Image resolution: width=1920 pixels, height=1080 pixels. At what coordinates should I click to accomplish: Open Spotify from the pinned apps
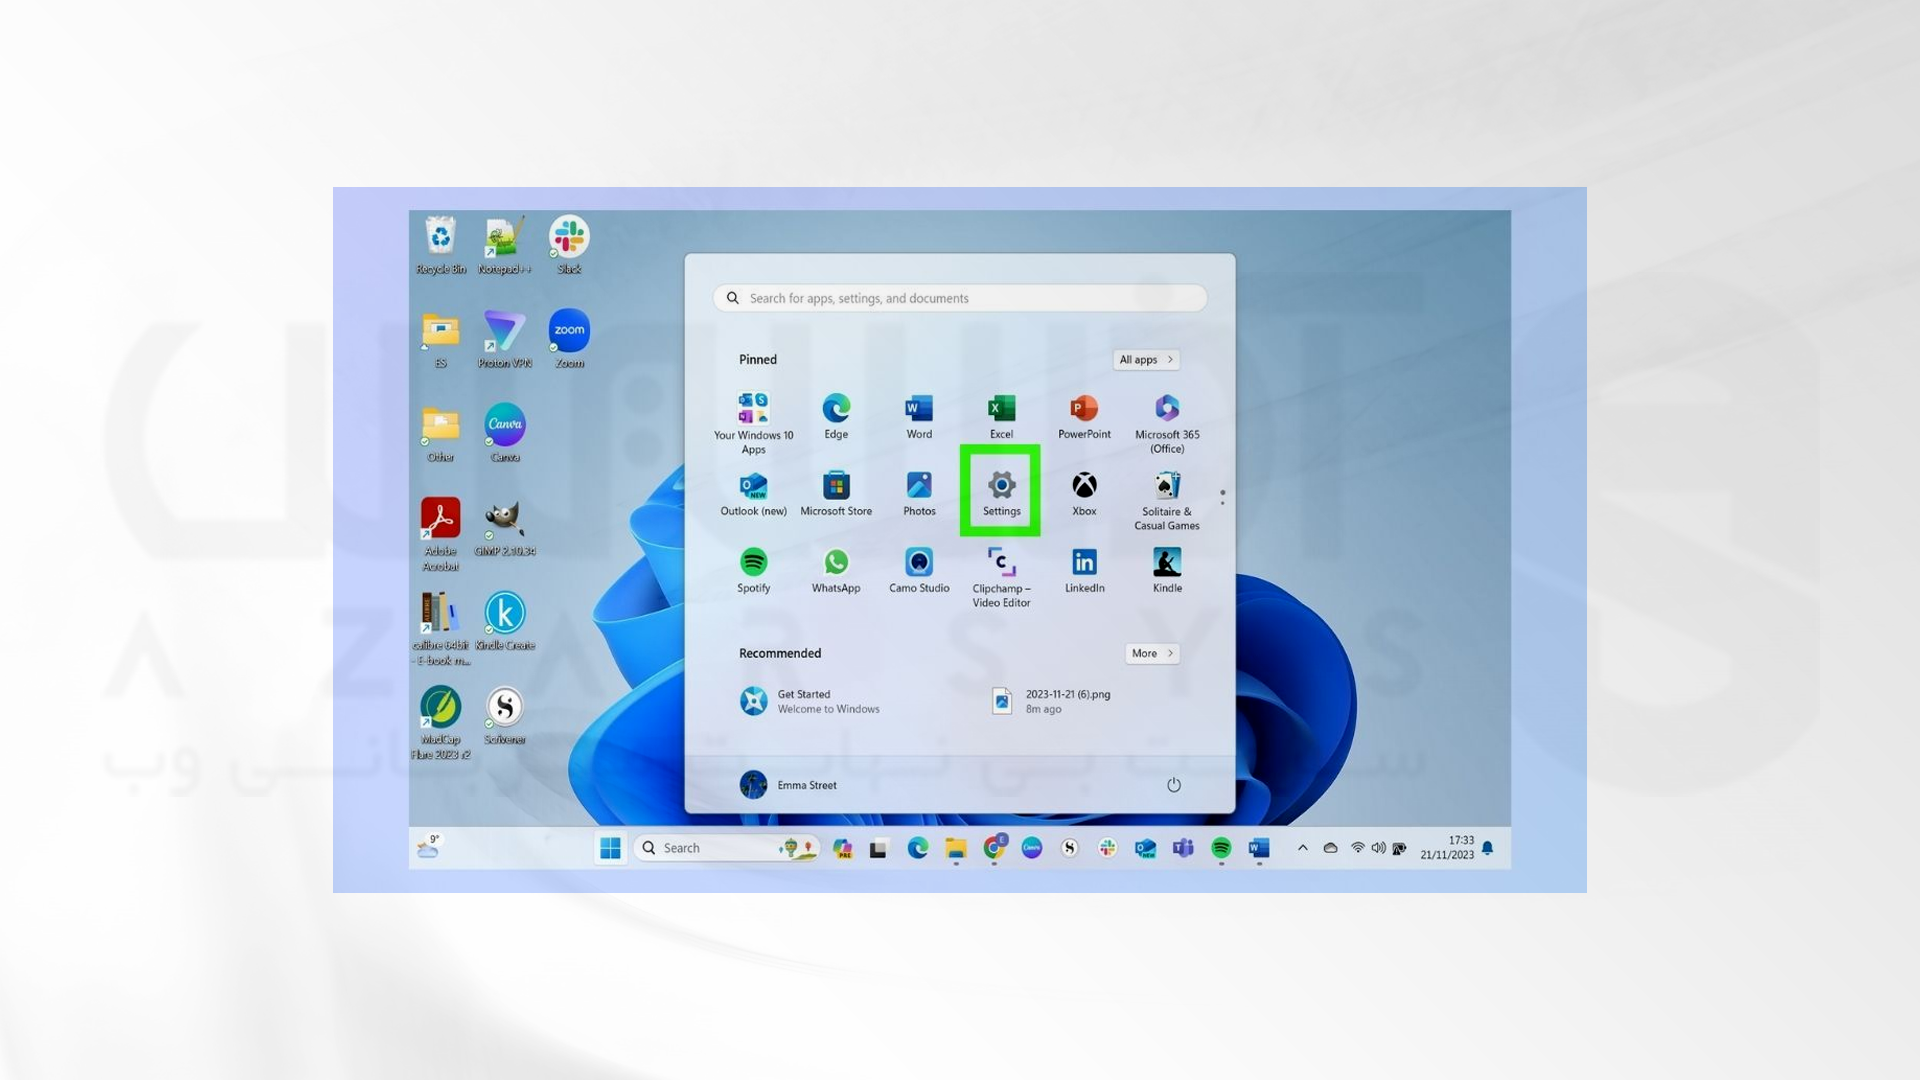[753, 570]
